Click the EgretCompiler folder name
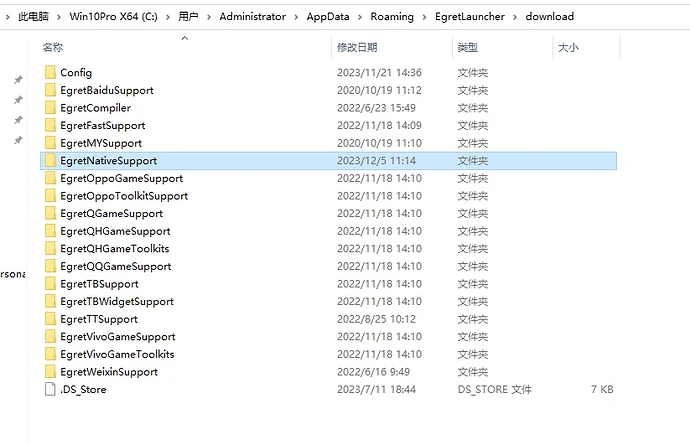The image size is (690, 445). tap(95, 108)
